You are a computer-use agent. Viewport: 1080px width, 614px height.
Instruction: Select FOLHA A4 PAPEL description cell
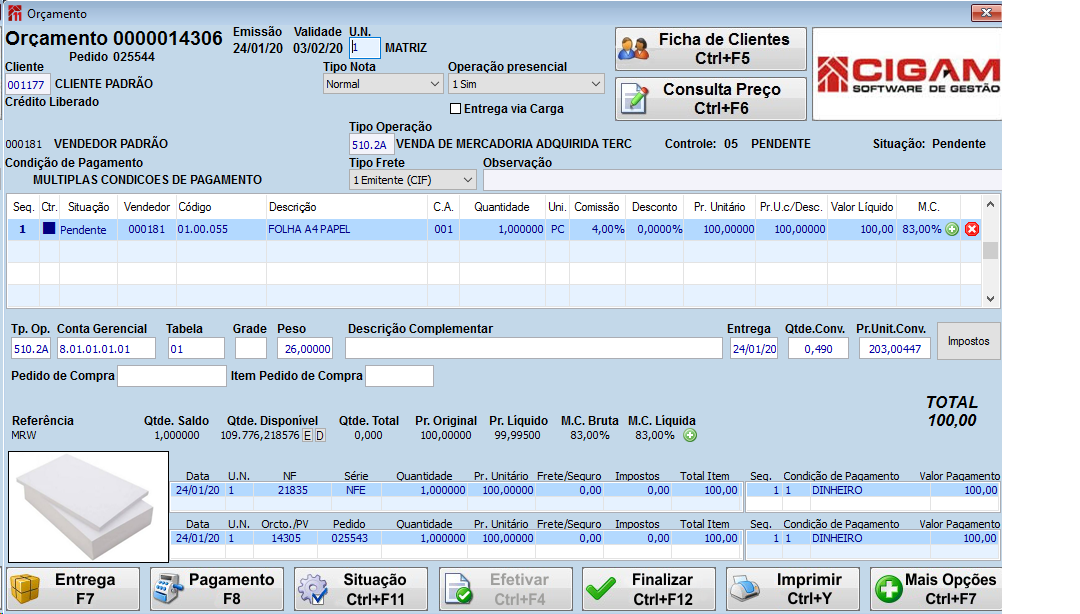point(346,229)
